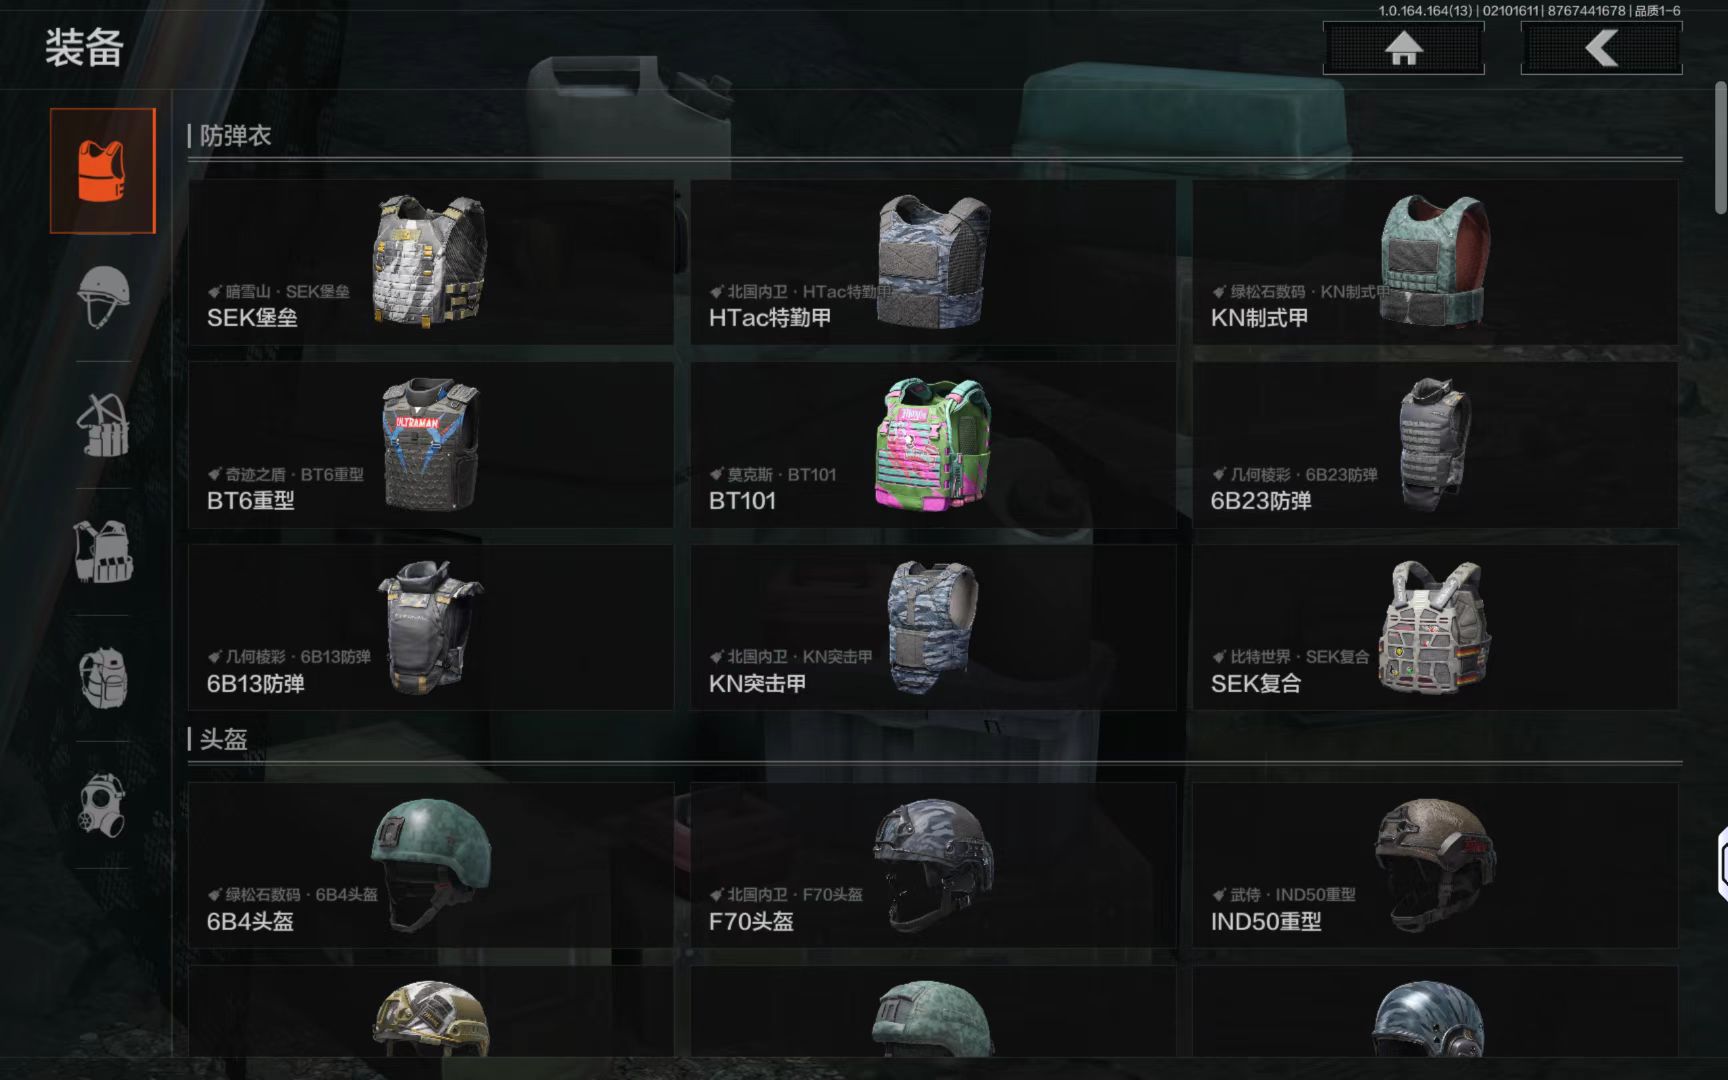Choose the IND50重型 helmet
Screen dimensions: 1728x1080
point(1435,866)
